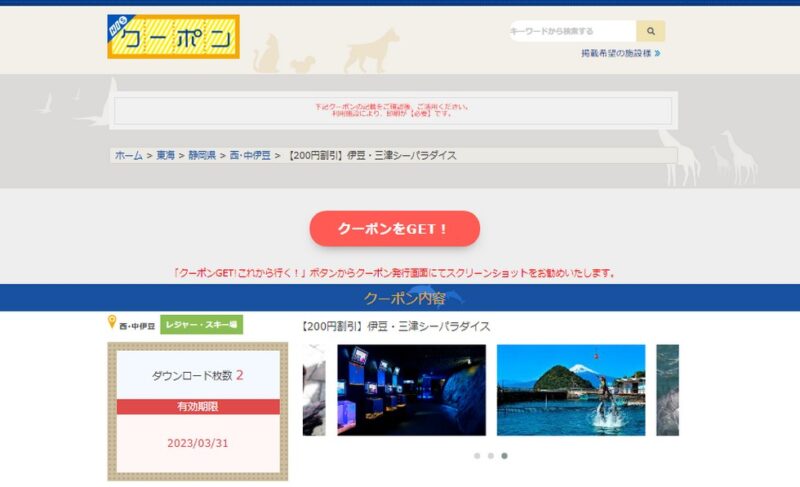Image resolution: width=800 pixels, height=487 pixels.
Task: Click the partially visible right carousel image
Action: [667, 390]
